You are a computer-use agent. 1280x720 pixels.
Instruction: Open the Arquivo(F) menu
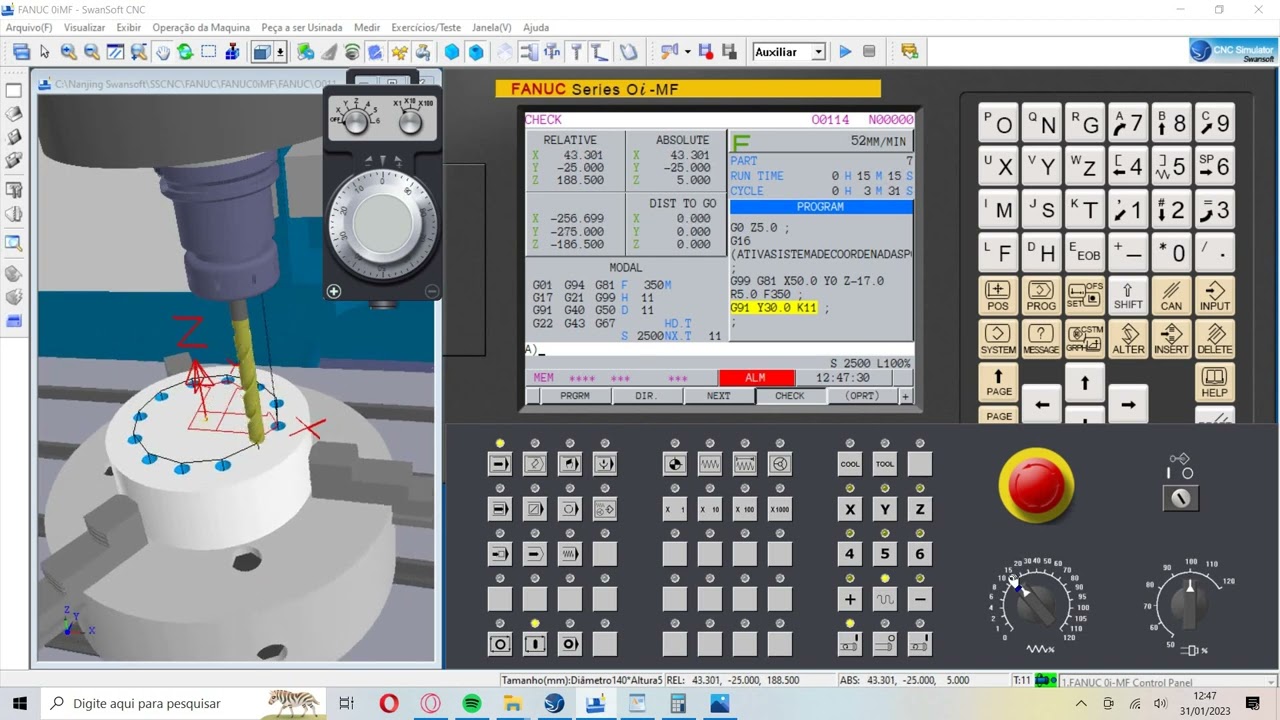(x=29, y=28)
